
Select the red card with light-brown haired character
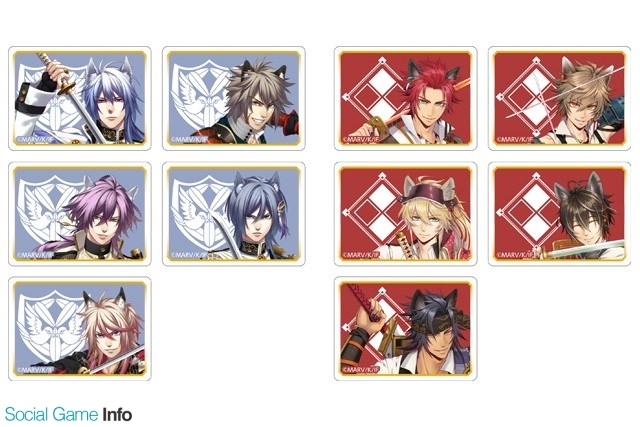click(559, 98)
